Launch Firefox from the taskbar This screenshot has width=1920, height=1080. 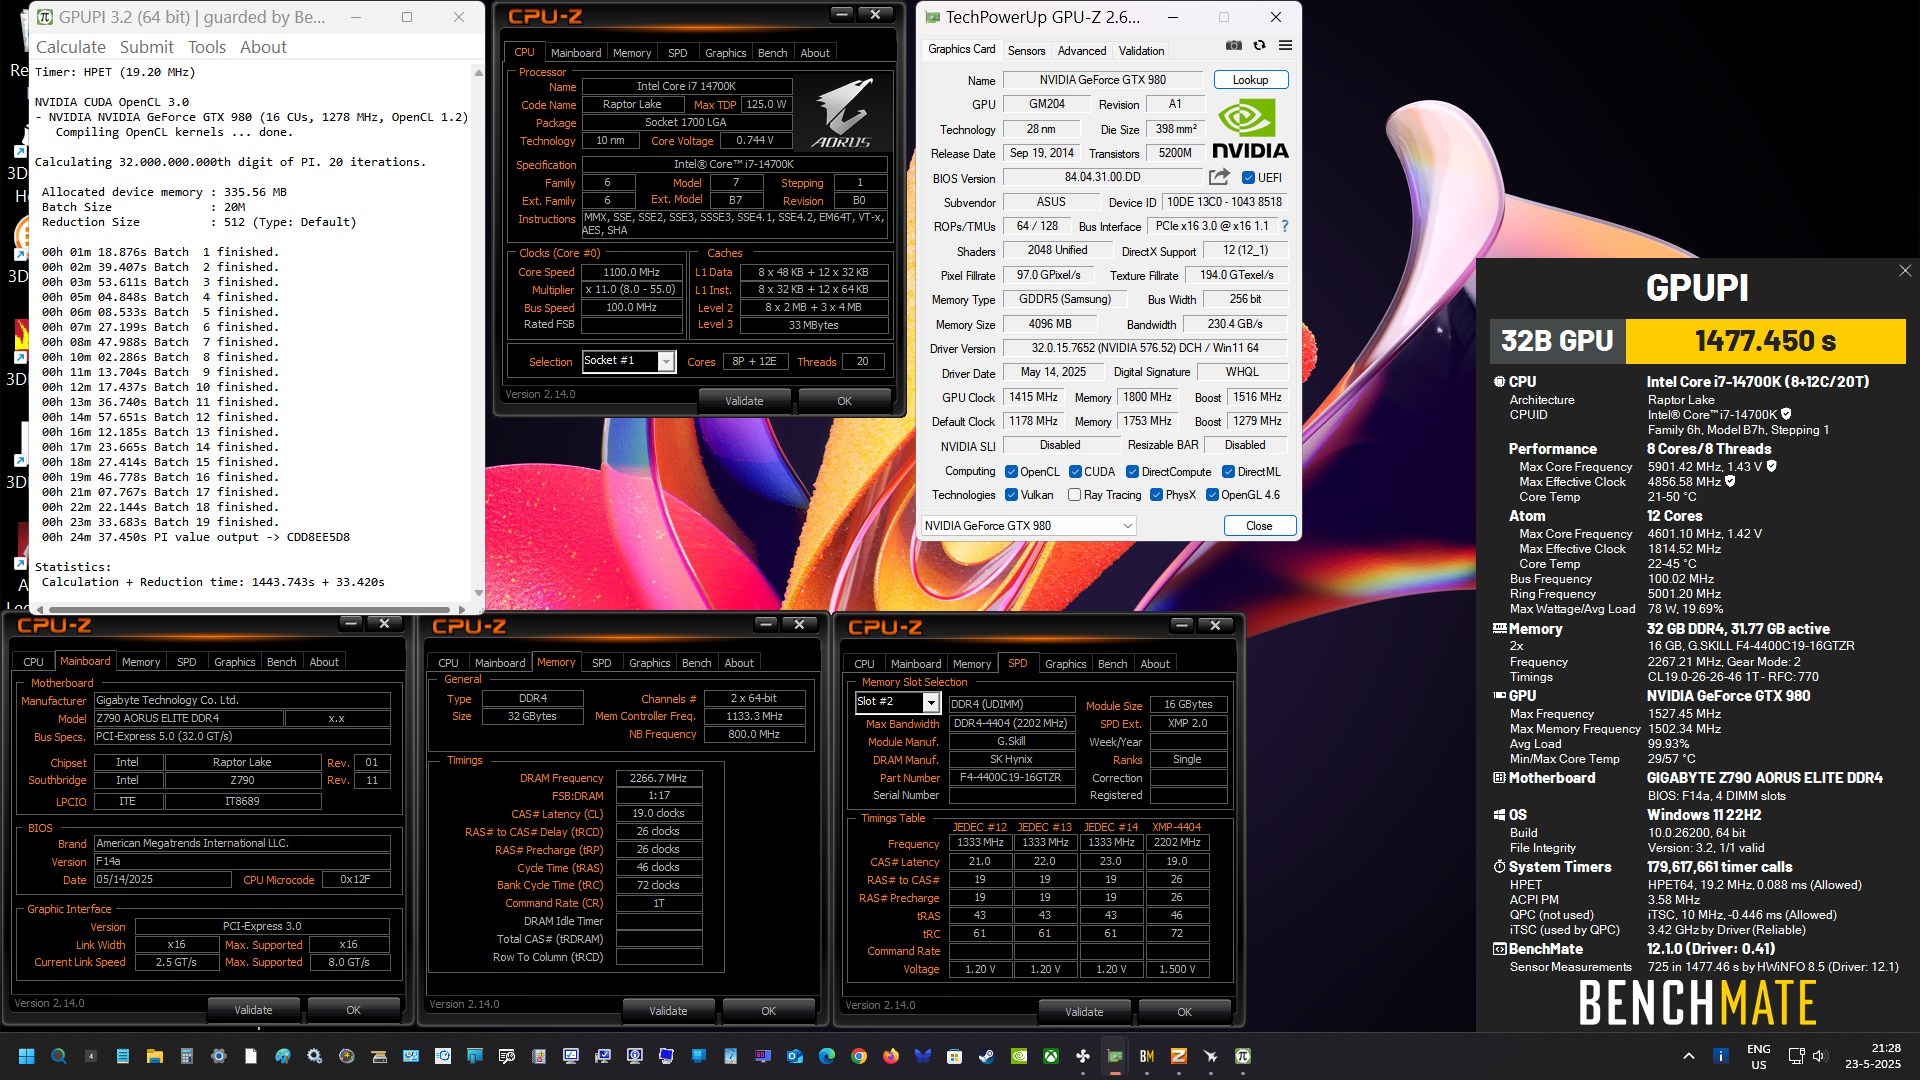point(891,1056)
